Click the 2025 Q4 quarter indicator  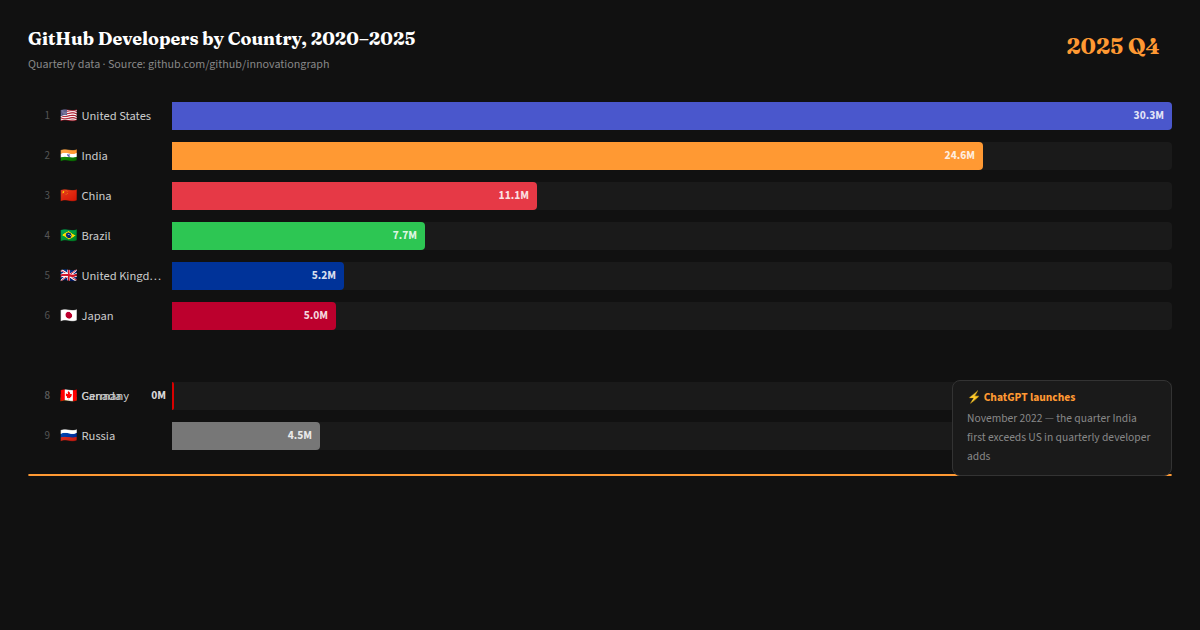tap(1112, 46)
